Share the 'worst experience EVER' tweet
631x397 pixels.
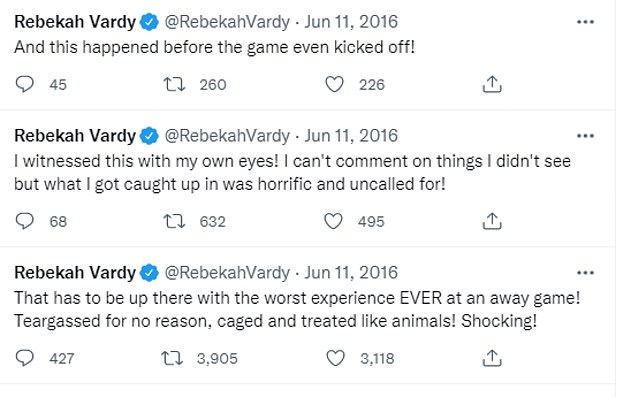tap(492, 358)
